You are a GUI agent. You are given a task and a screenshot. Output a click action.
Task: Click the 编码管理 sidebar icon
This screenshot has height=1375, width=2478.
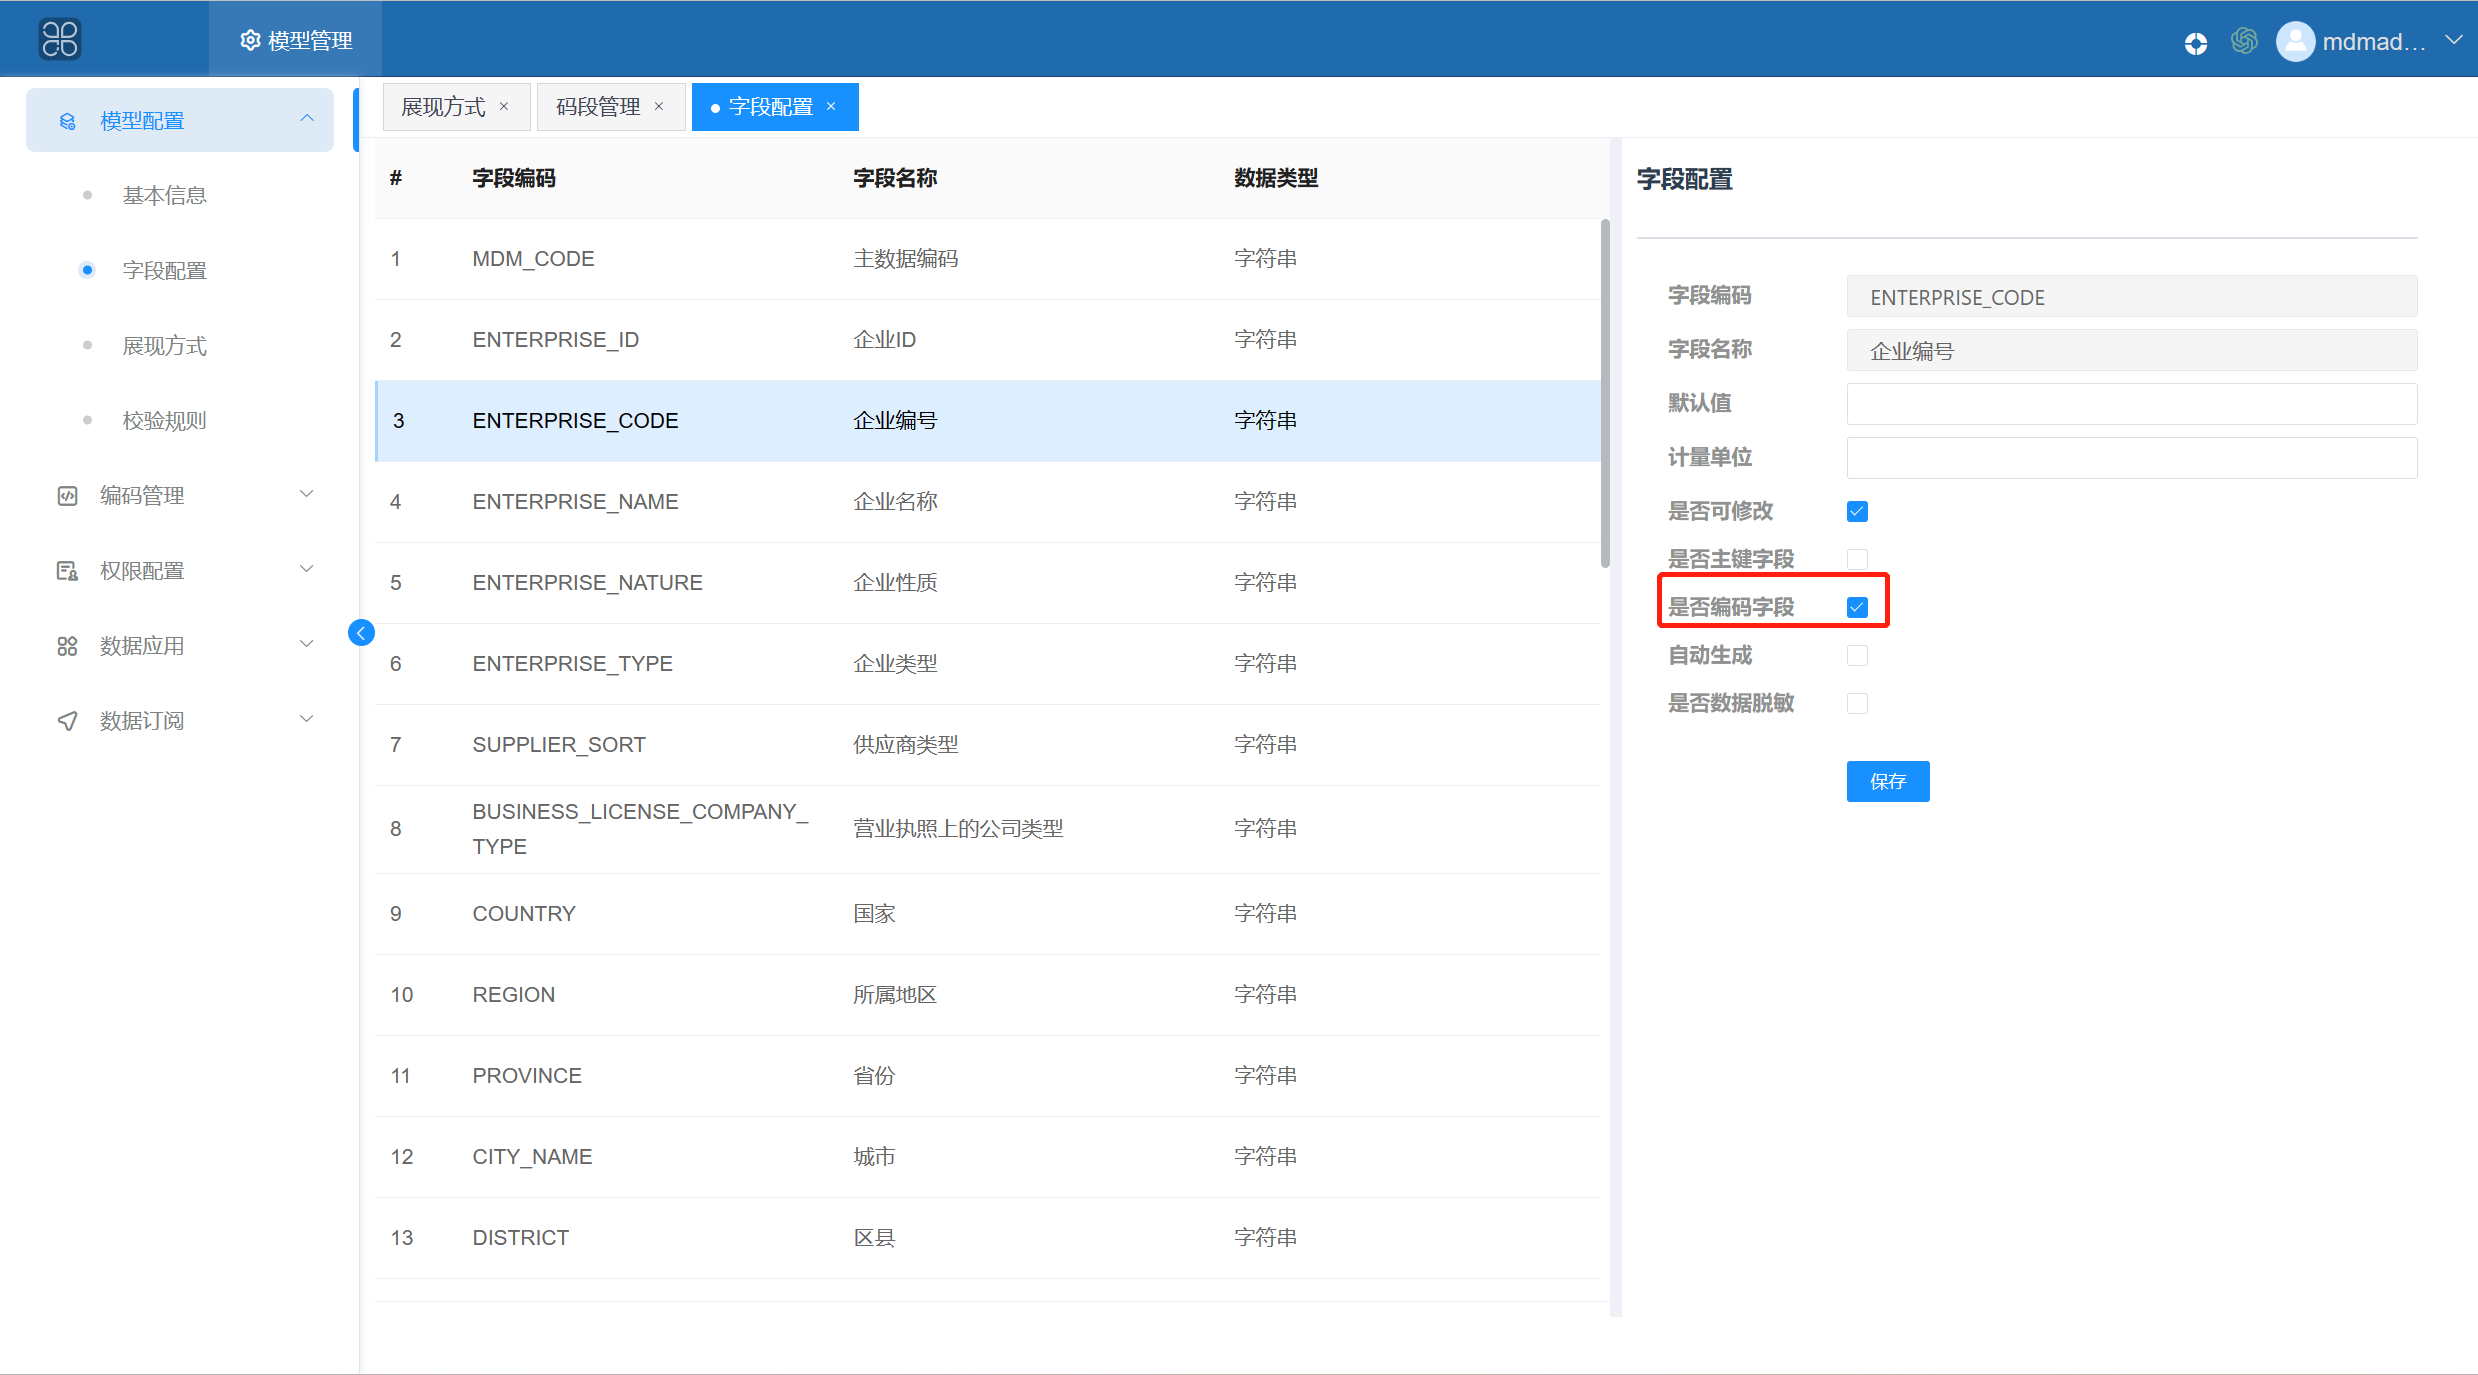pyautogui.click(x=67, y=496)
